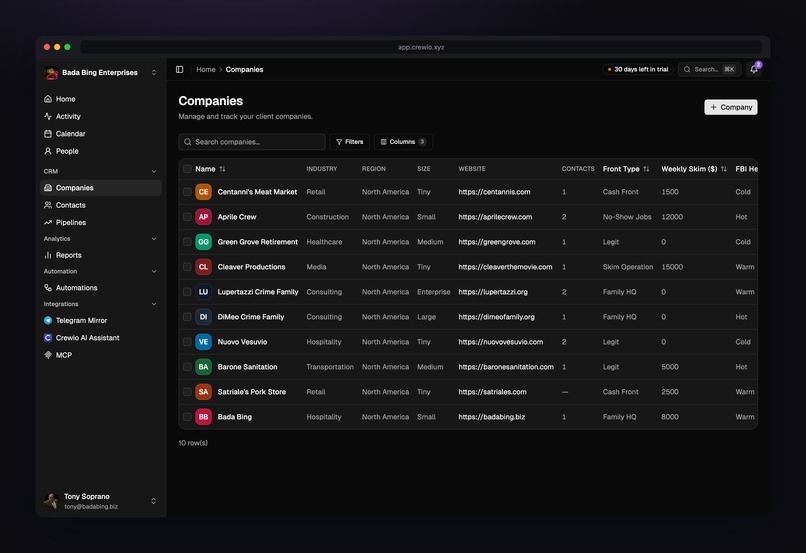Click the CE avatar for Centanni's Meat Market

pos(204,192)
